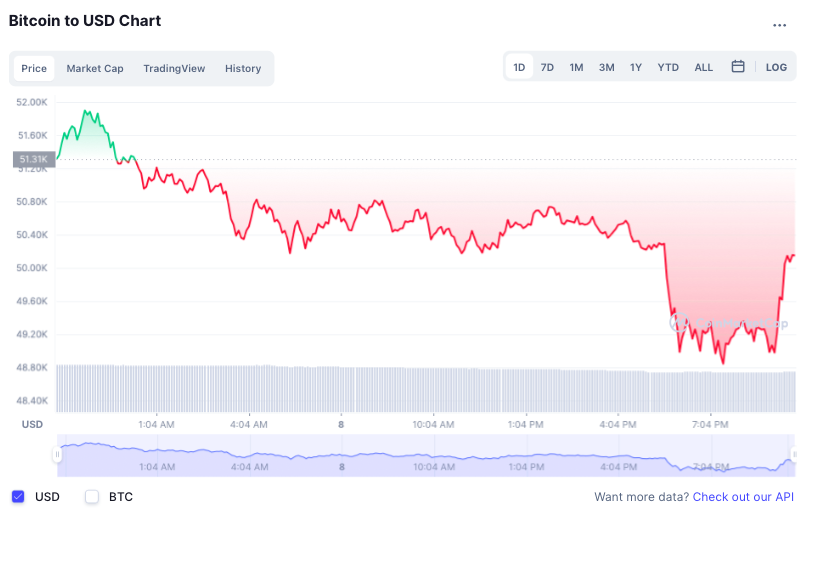Show ALL time price data
Viewport: 814px width, 564px height.
coord(704,67)
